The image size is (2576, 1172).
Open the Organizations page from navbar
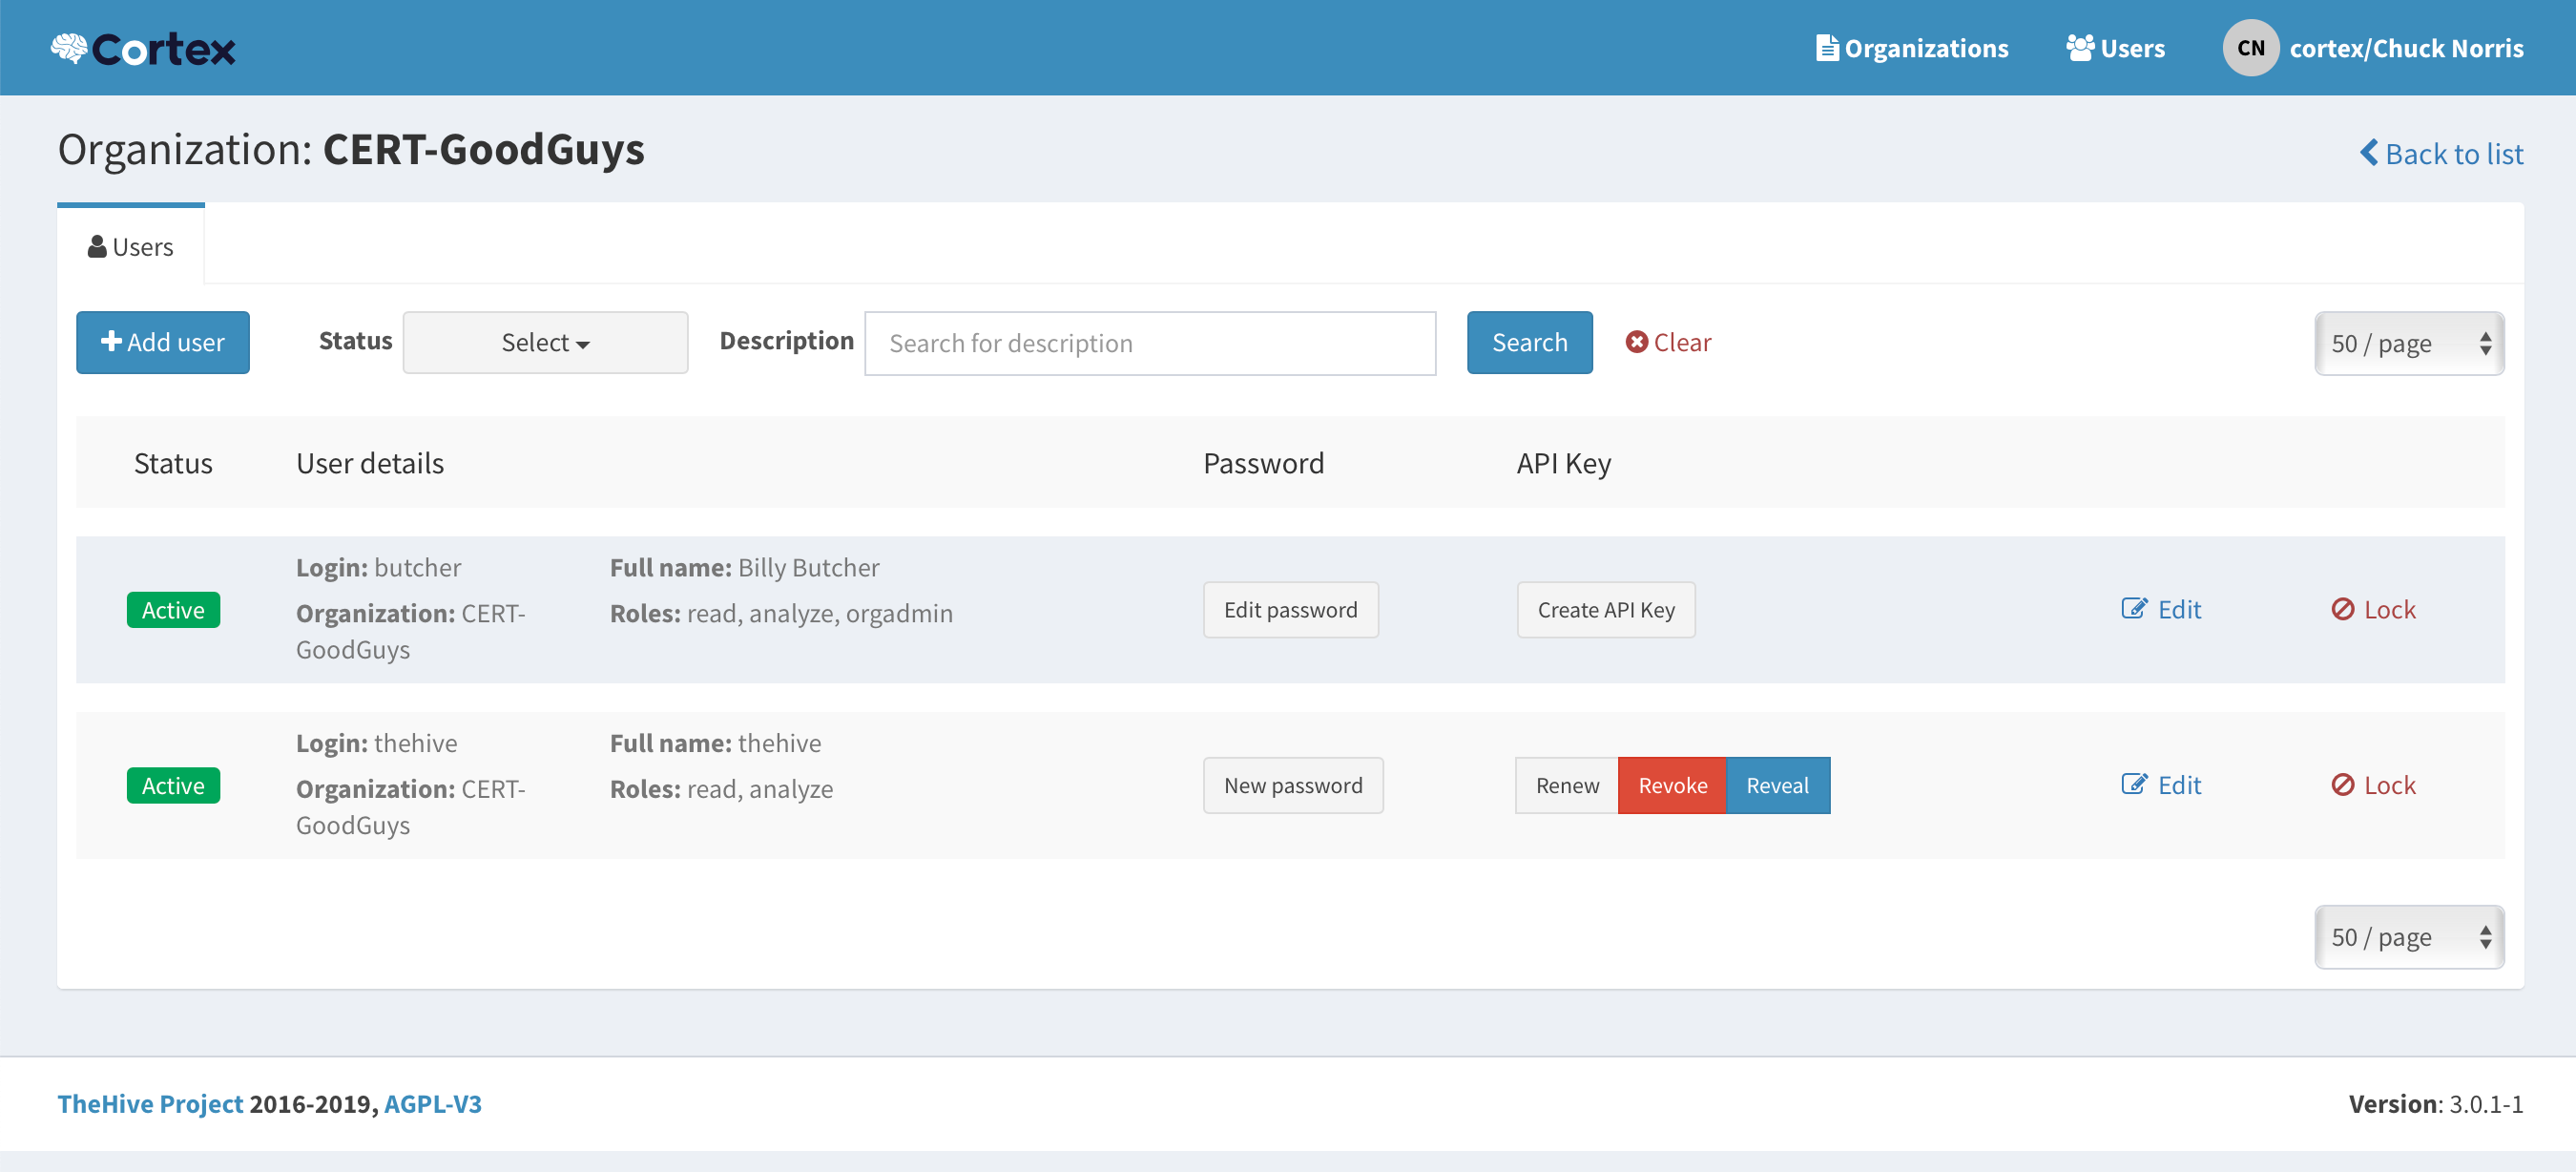tap(1912, 47)
